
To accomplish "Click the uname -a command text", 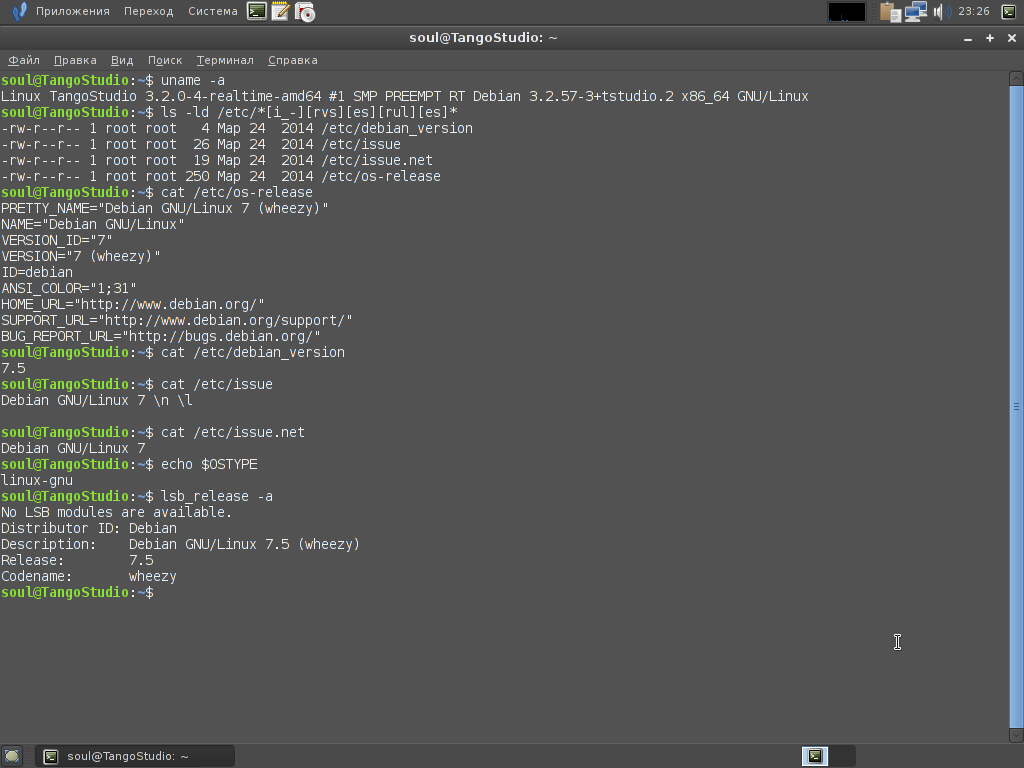I will [x=193, y=80].
